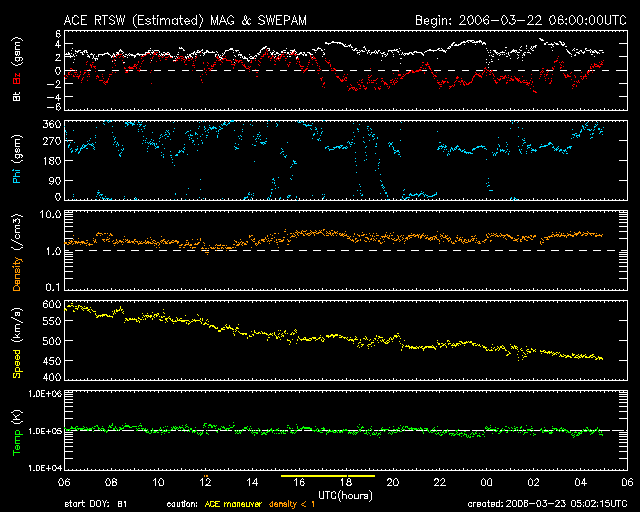640x512 pixels.
Task: Click the blue Phi (gsm) axis label
Action: point(17,162)
